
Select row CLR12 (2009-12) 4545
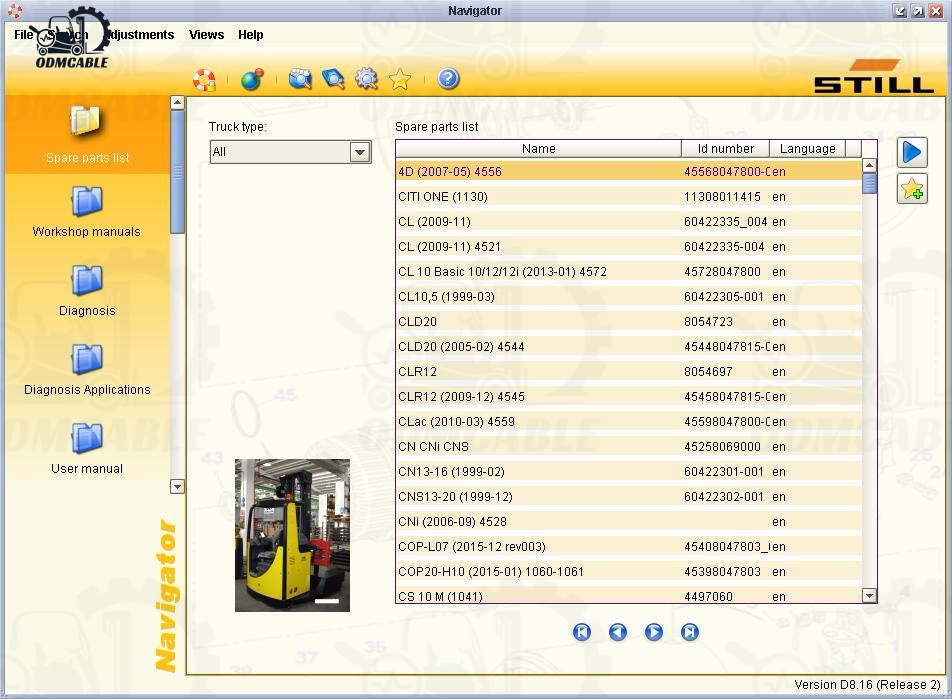(x=628, y=397)
